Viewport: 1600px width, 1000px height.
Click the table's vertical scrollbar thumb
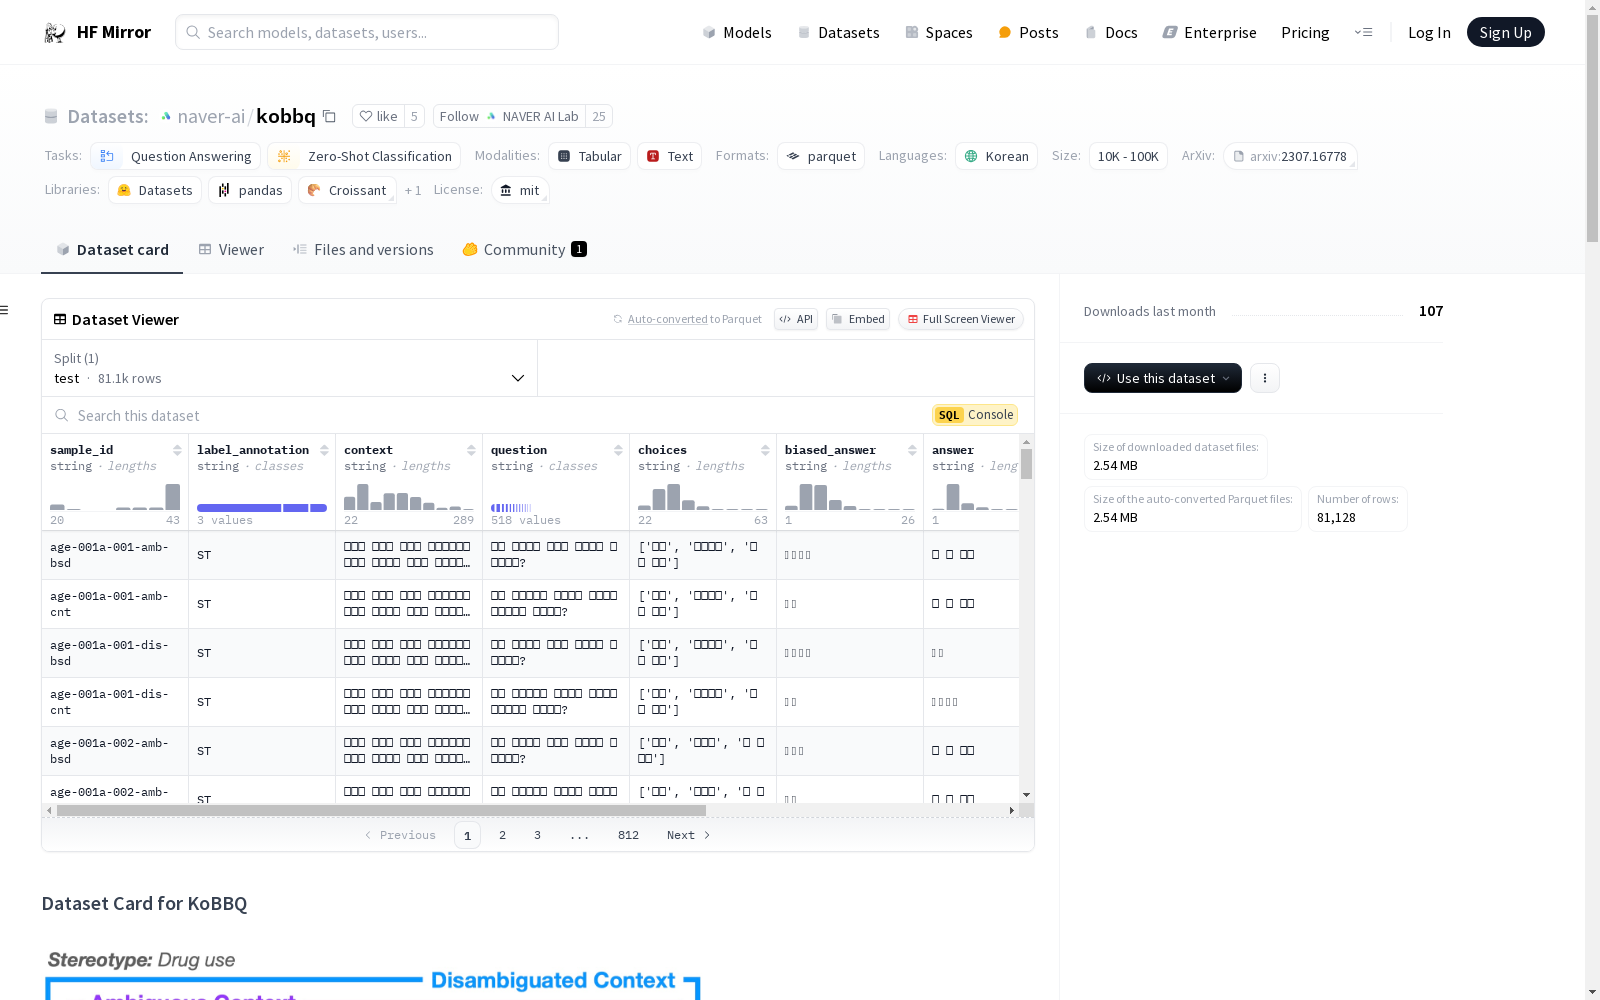pos(1026,464)
